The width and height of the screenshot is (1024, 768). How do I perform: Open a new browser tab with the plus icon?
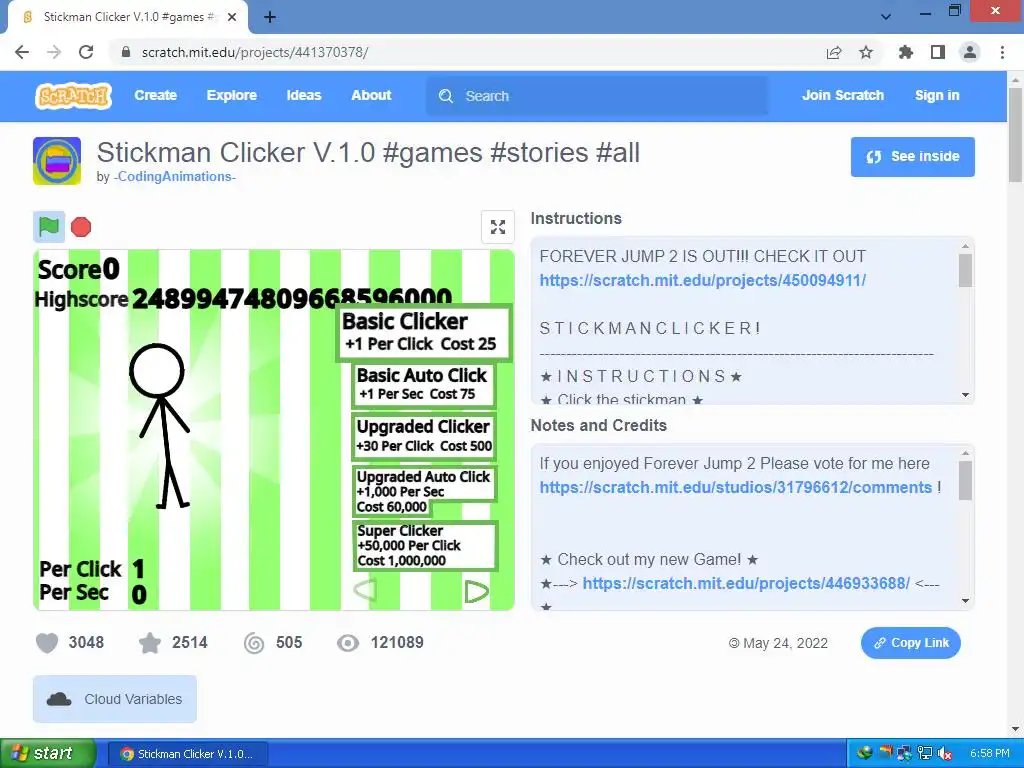pyautogui.click(x=270, y=17)
